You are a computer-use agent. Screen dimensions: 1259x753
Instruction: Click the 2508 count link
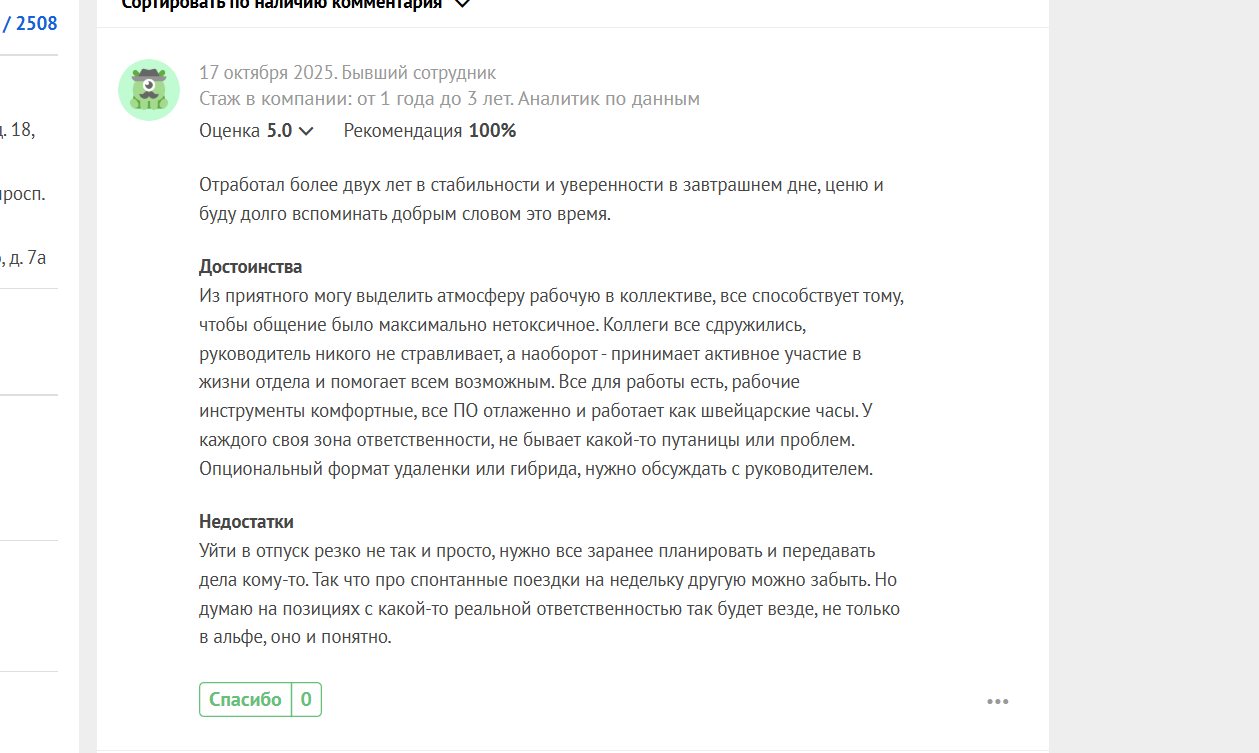click(36, 24)
